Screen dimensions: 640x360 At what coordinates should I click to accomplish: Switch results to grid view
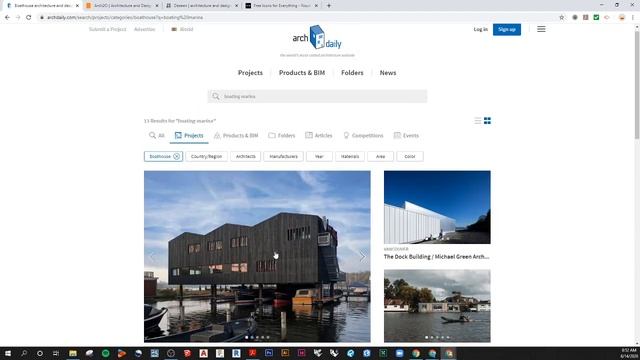coord(487,121)
